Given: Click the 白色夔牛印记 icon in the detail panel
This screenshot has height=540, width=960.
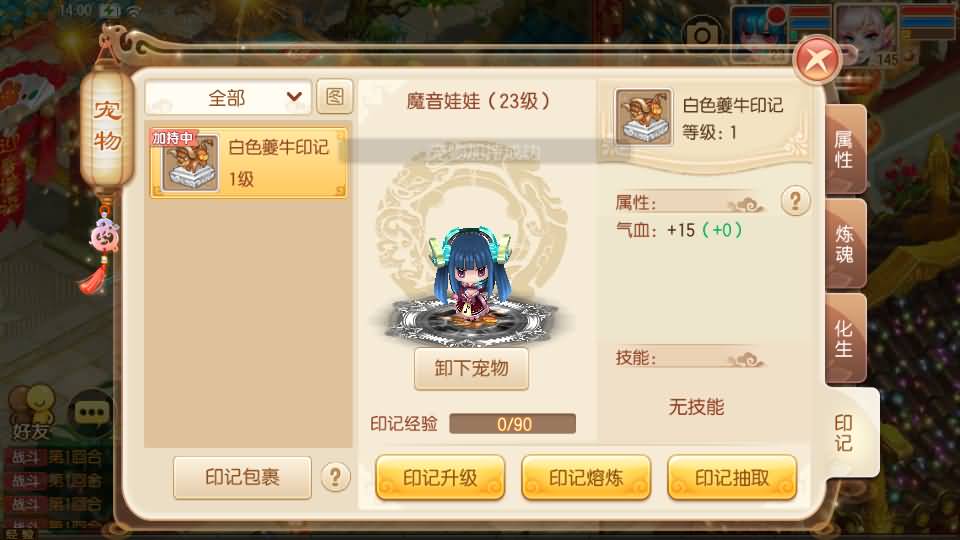Looking at the screenshot, I should tap(643, 116).
